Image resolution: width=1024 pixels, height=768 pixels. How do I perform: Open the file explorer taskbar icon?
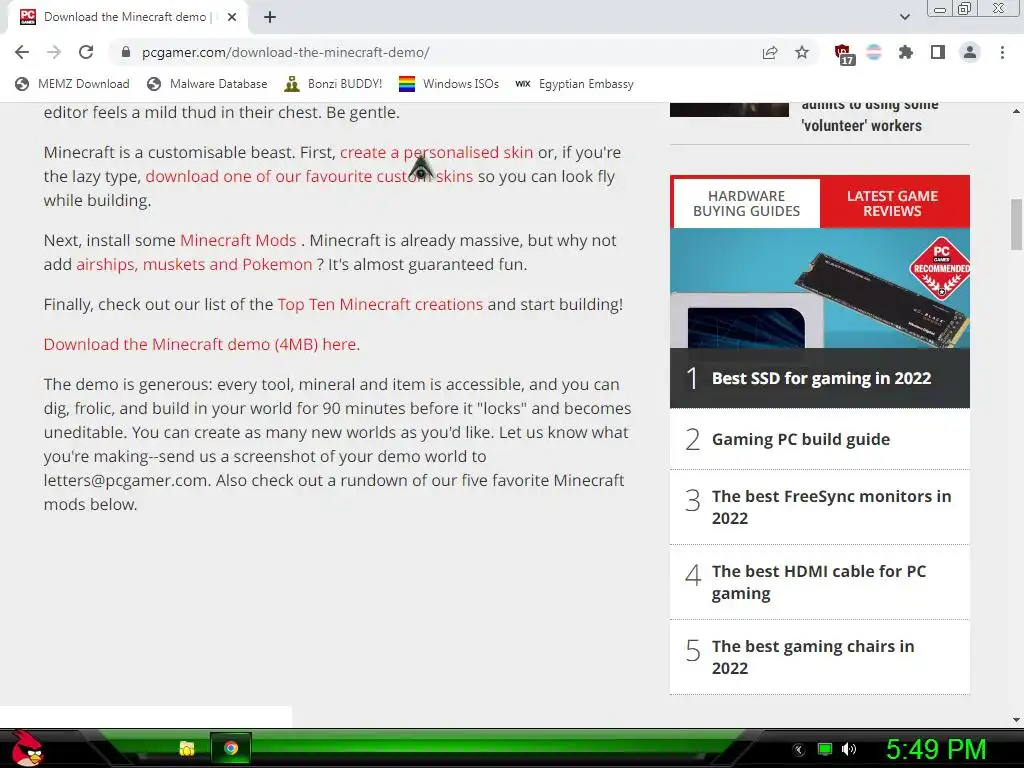(x=187, y=748)
